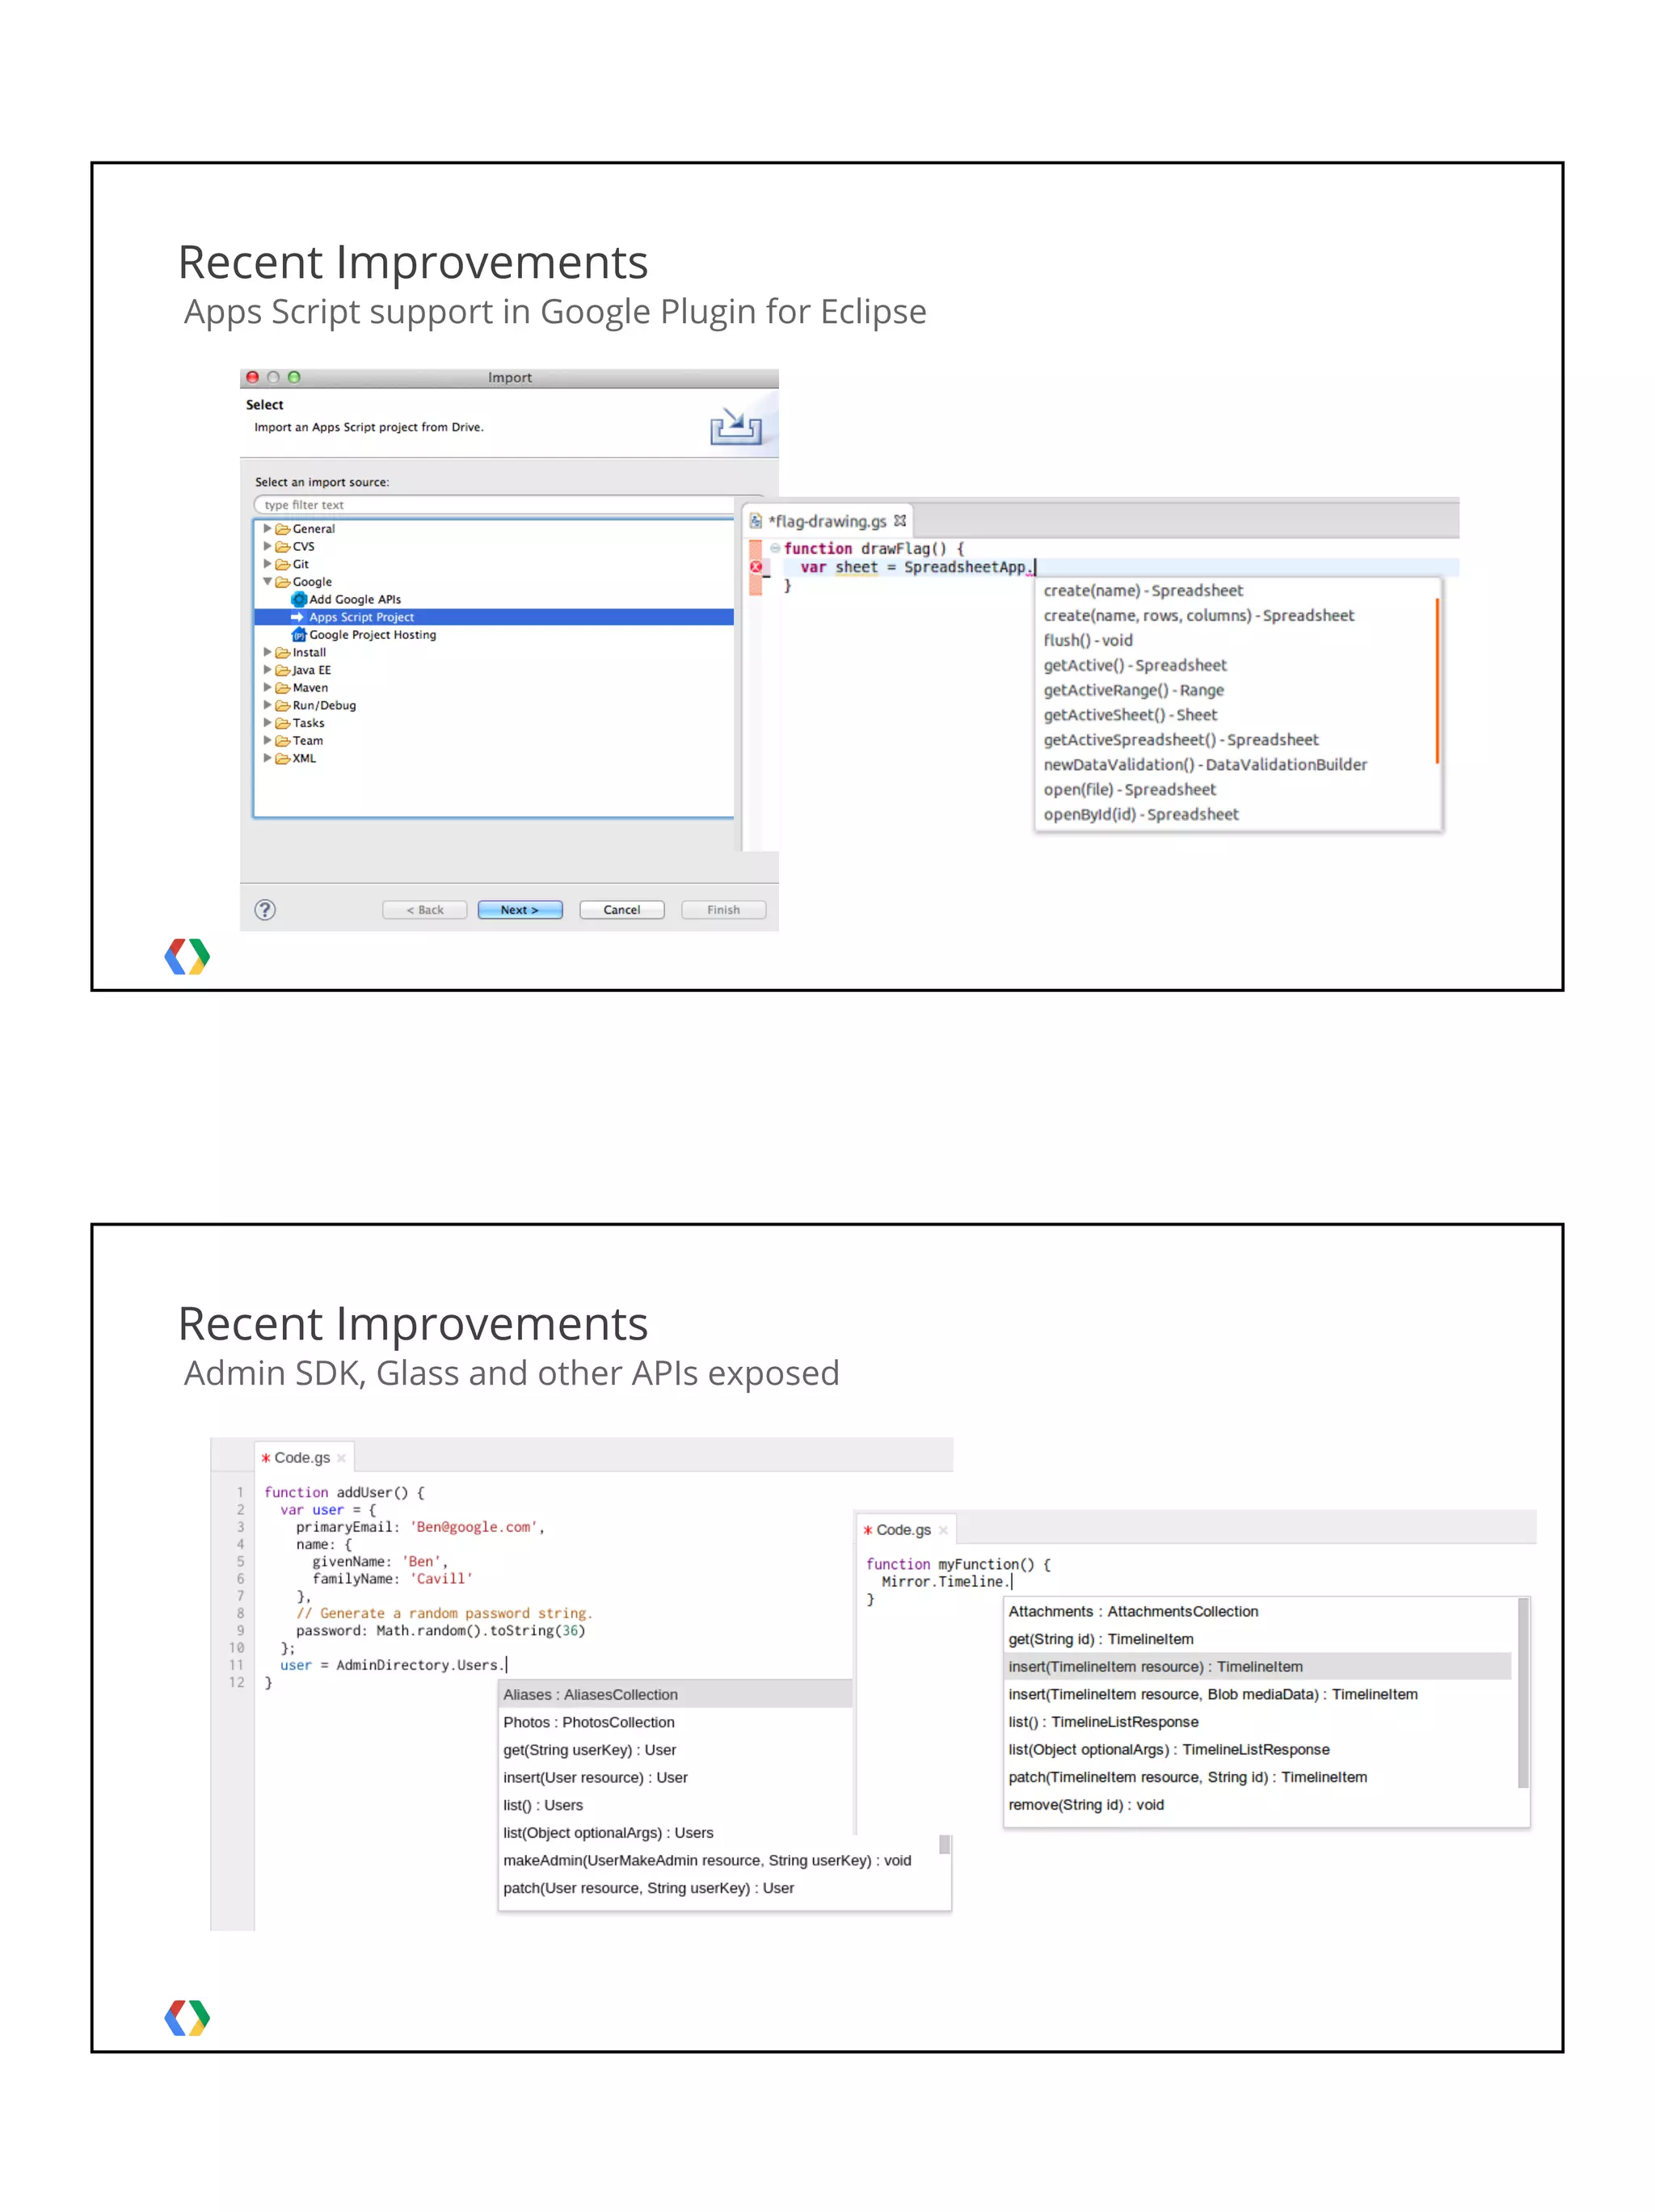The width and height of the screenshot is (1655, 2212).
Task: Choose Aliases : AliasesCollection suggestion
Action: click(x=676, y=1694)
